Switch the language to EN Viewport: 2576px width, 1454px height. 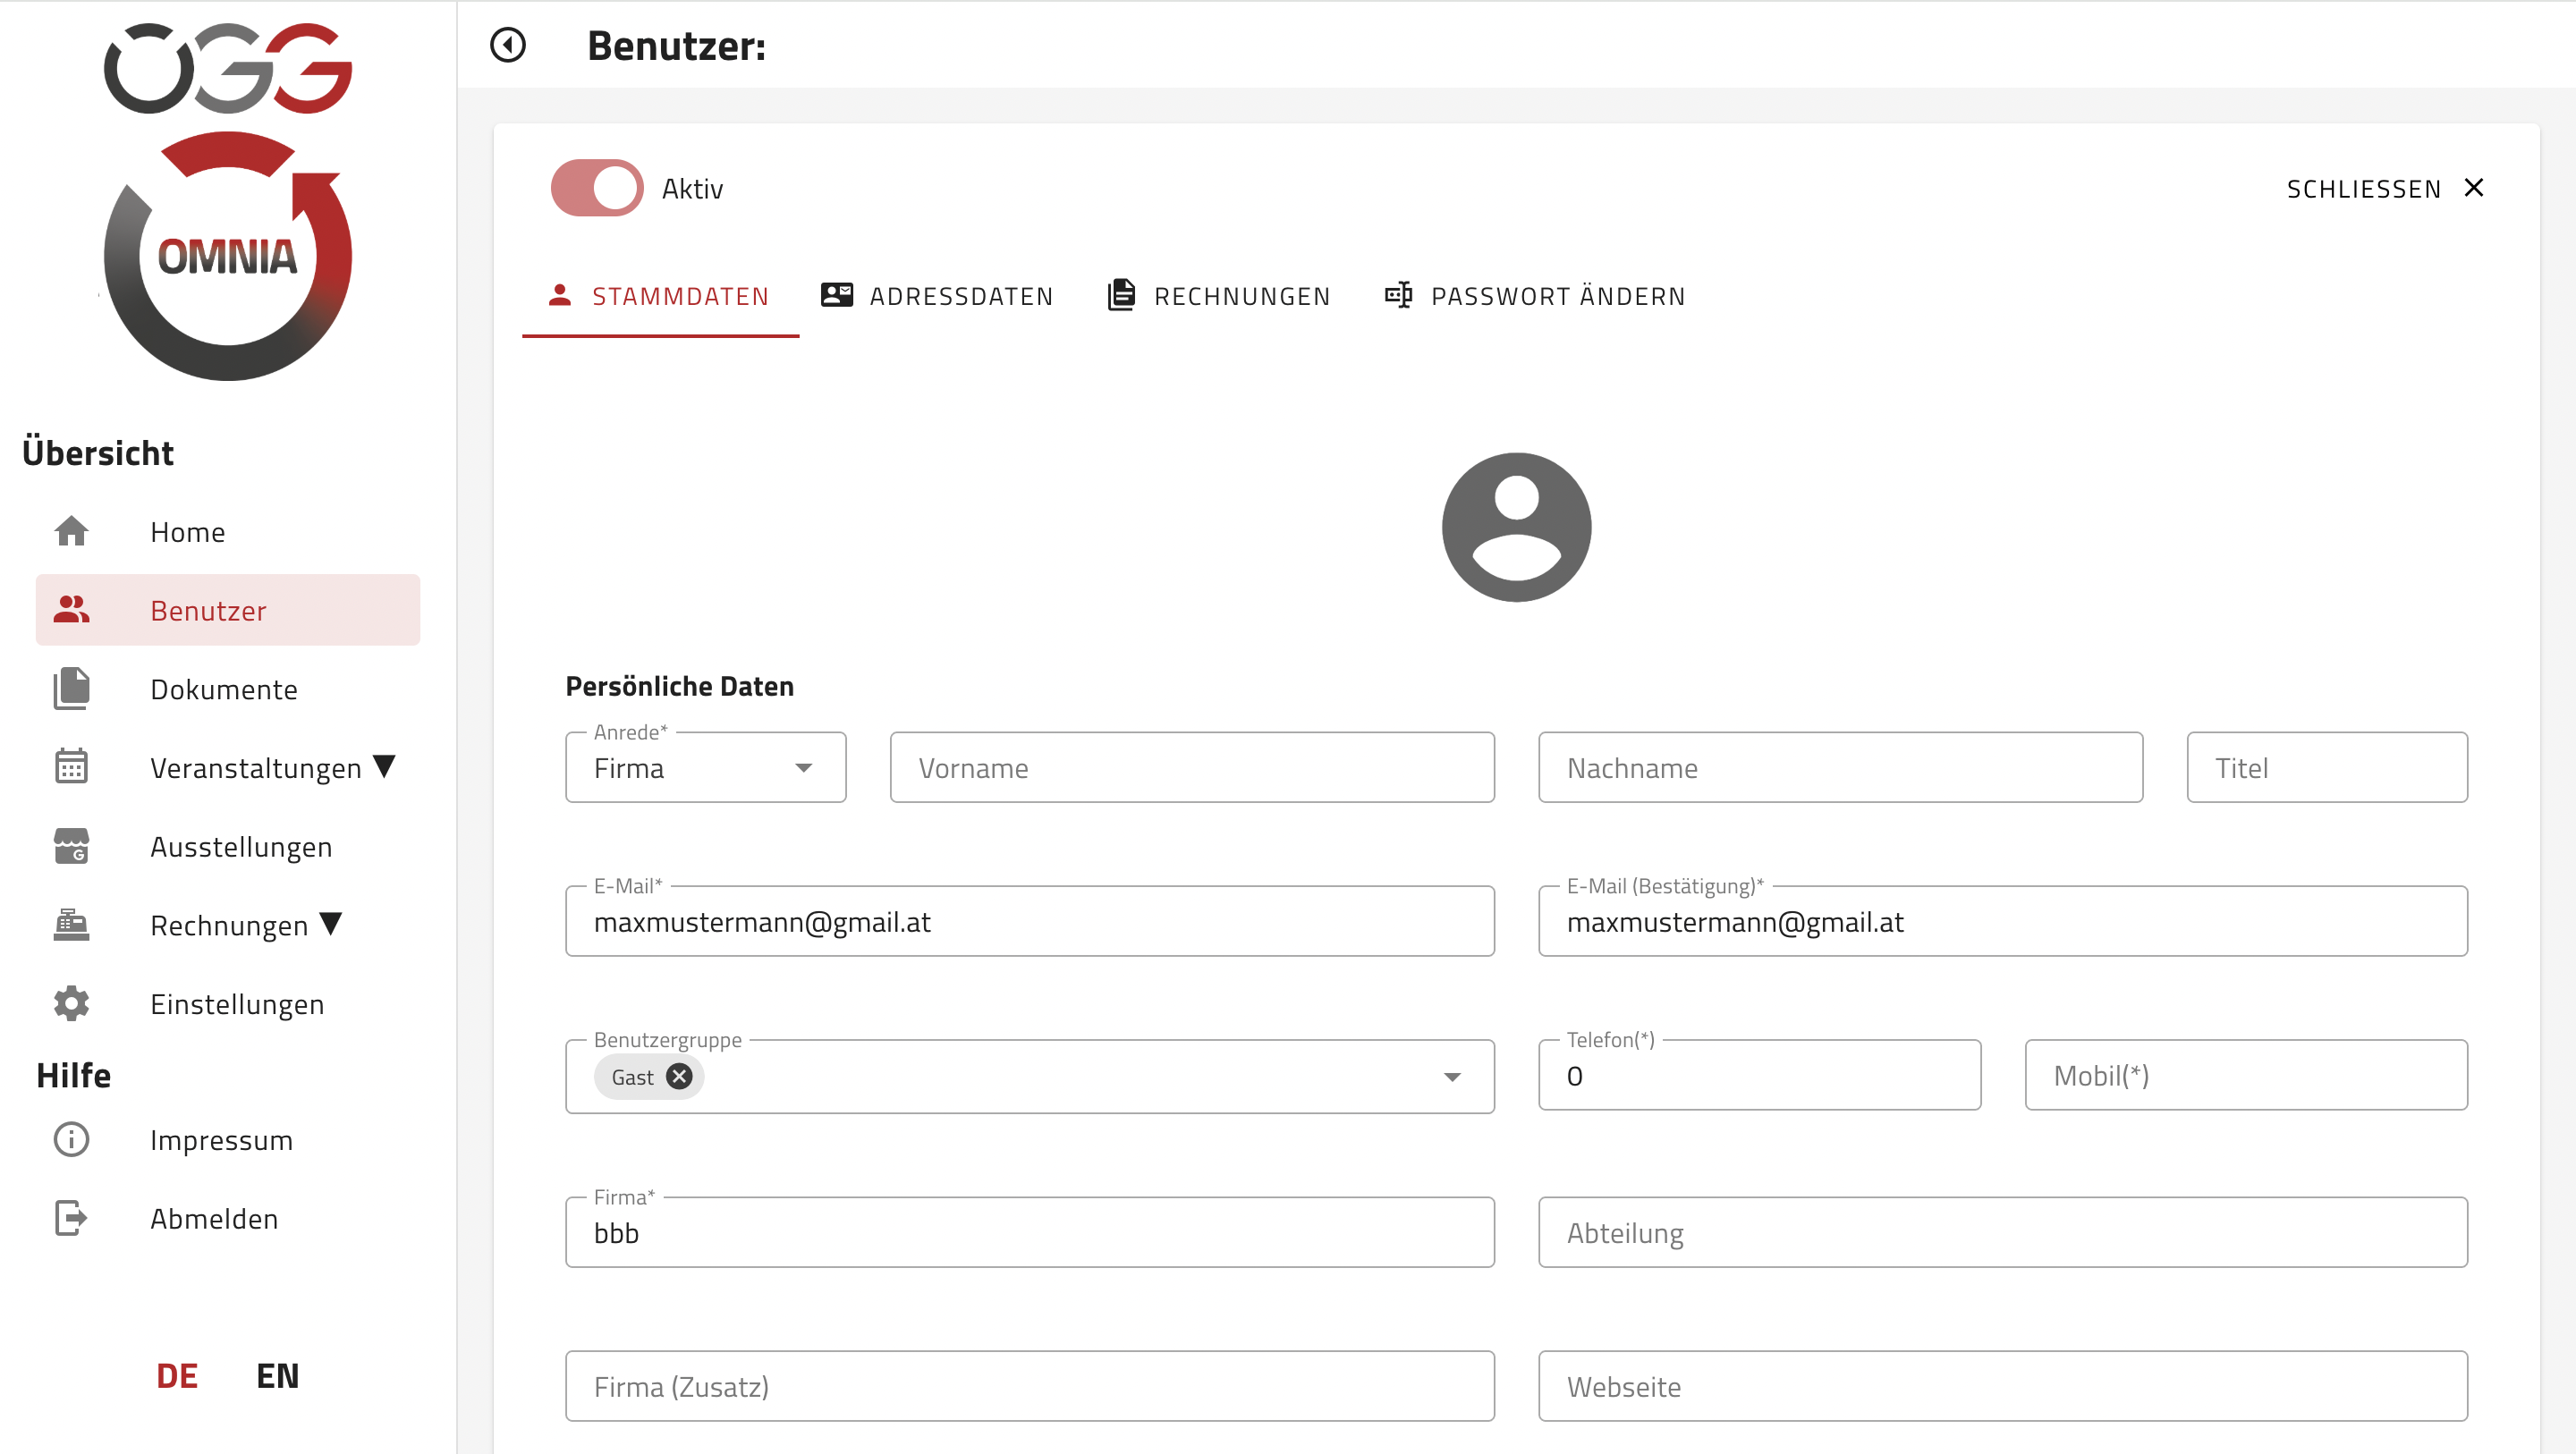click(277, 1375)
